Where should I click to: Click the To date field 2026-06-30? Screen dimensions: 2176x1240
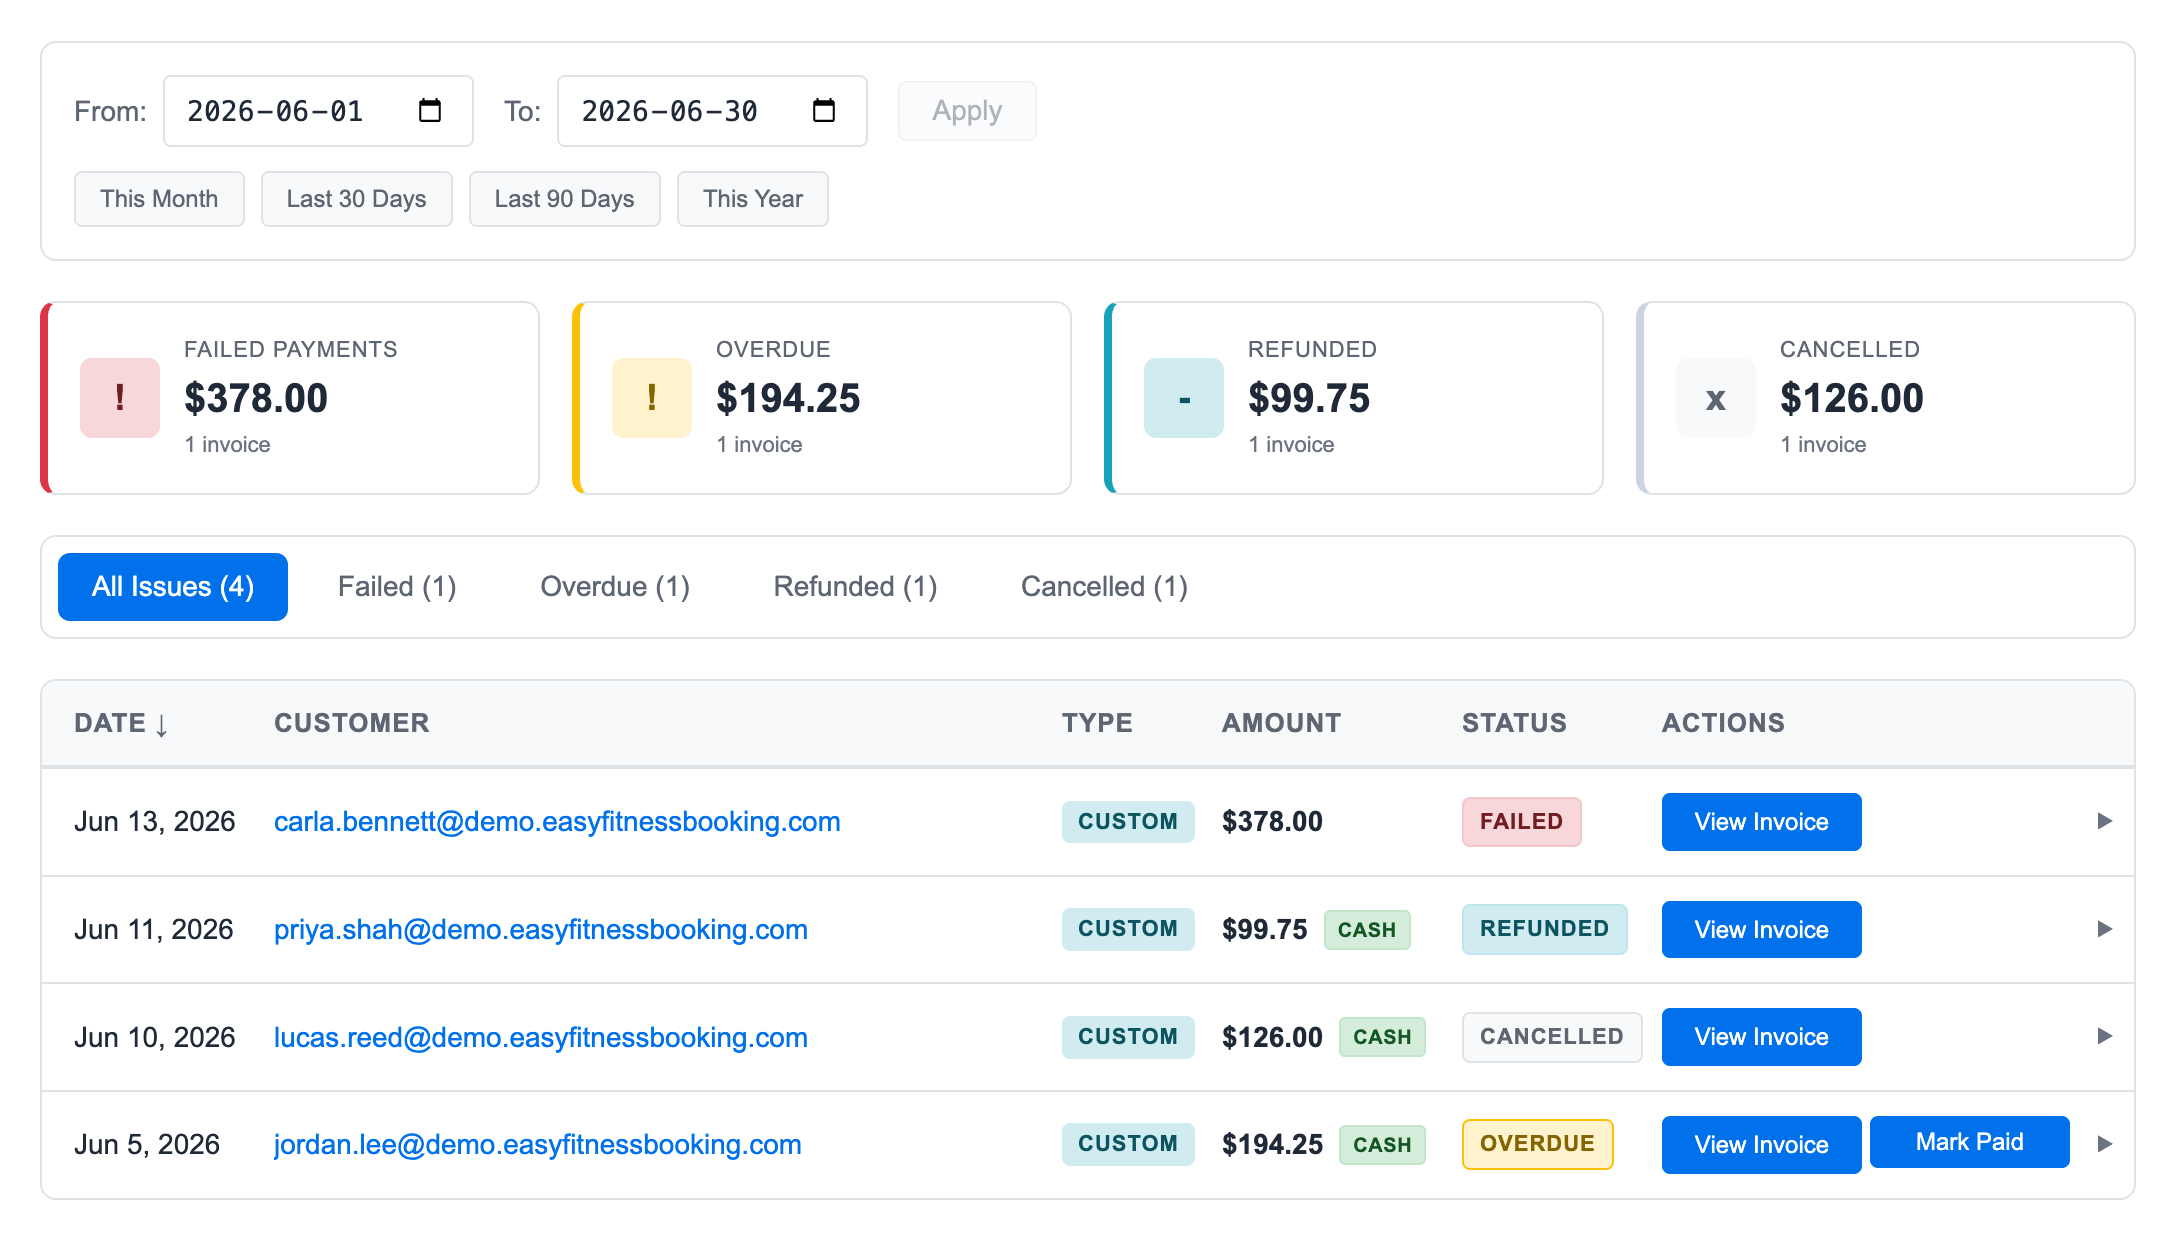tap(712, 111)
